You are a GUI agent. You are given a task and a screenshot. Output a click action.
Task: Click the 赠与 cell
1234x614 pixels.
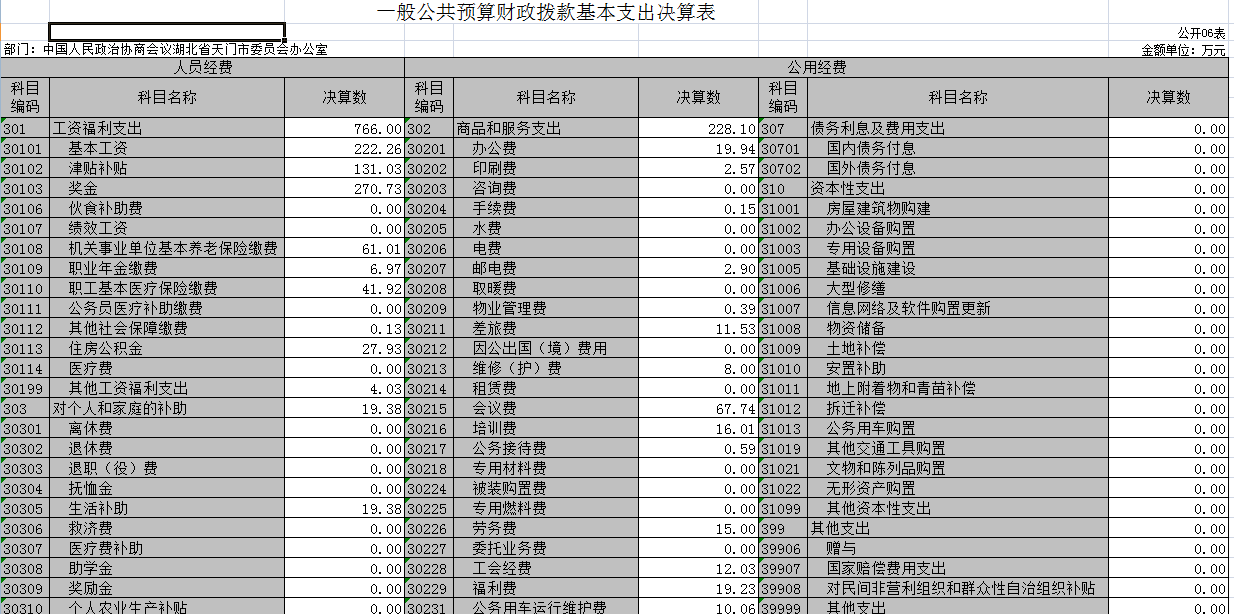[958, 549]
